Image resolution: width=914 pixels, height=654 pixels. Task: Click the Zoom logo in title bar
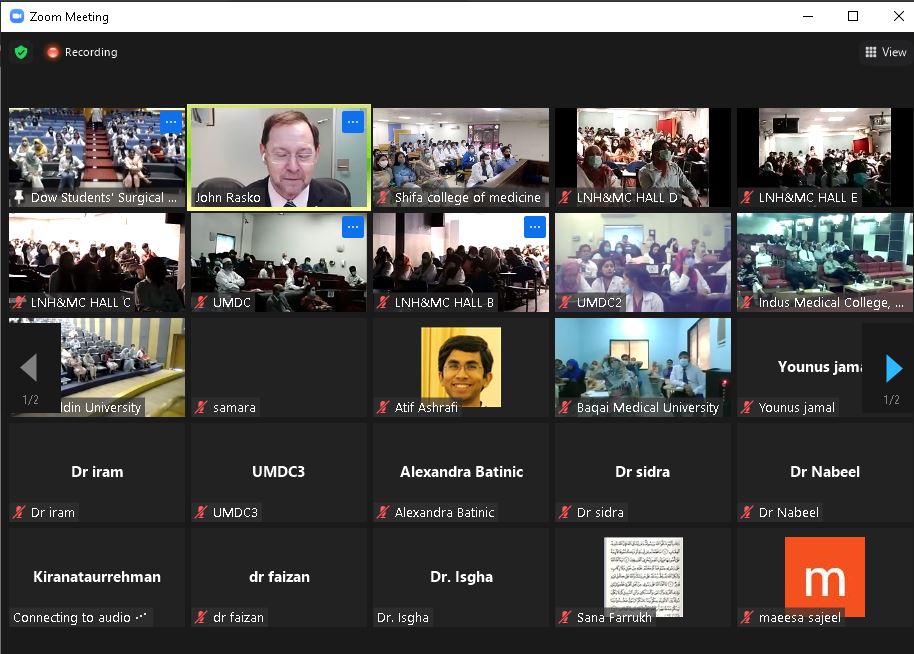(15, 16)
